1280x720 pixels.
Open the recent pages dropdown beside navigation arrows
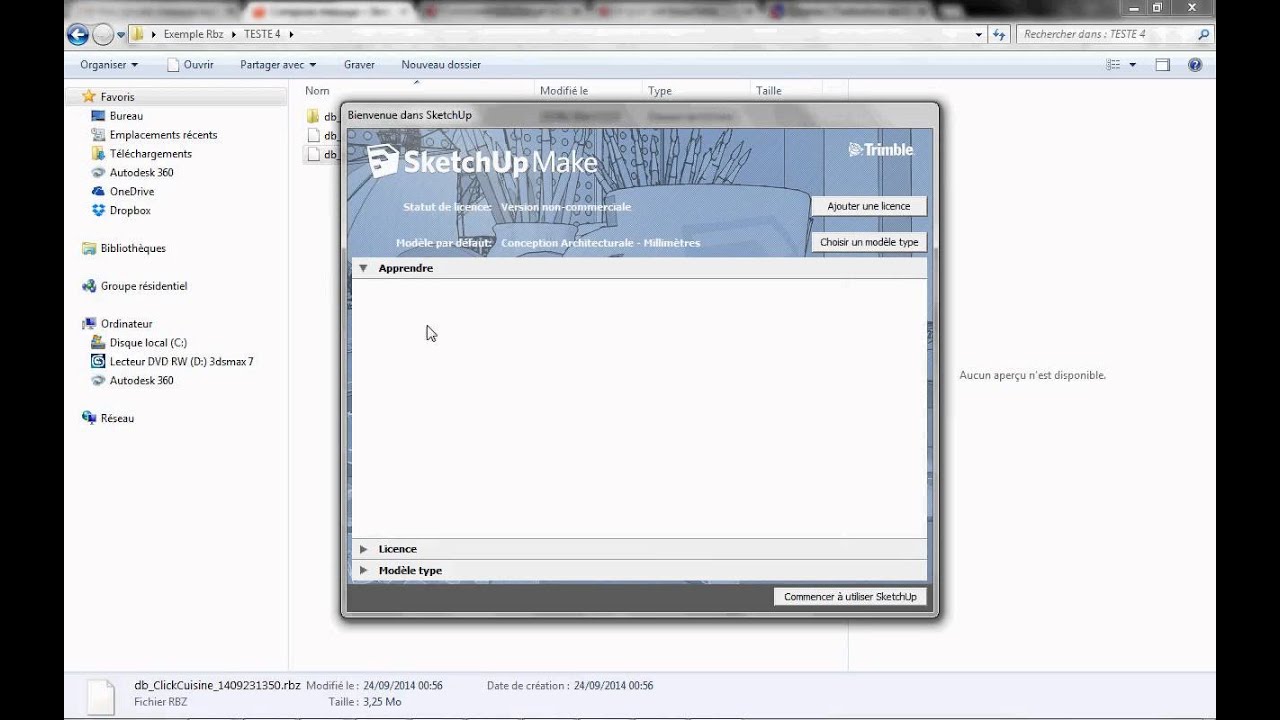tap(121, 35)
